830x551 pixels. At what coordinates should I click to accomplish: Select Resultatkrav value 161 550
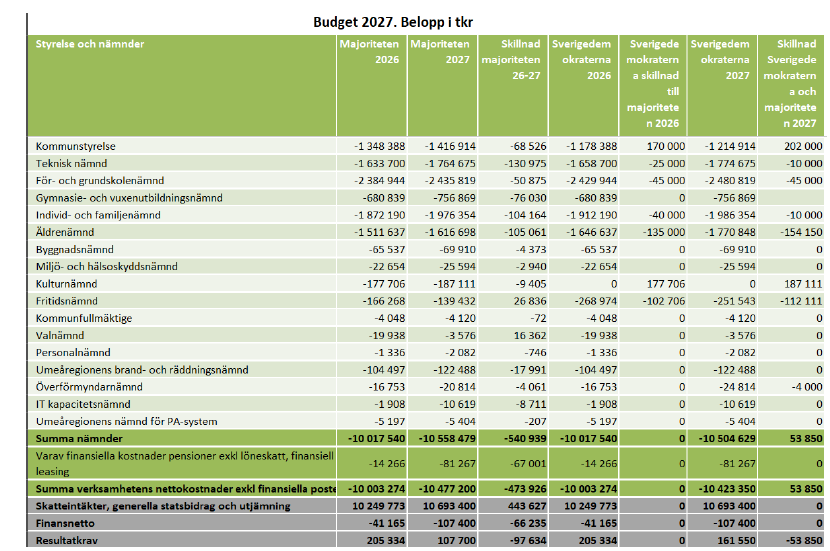tap(735, 540)
